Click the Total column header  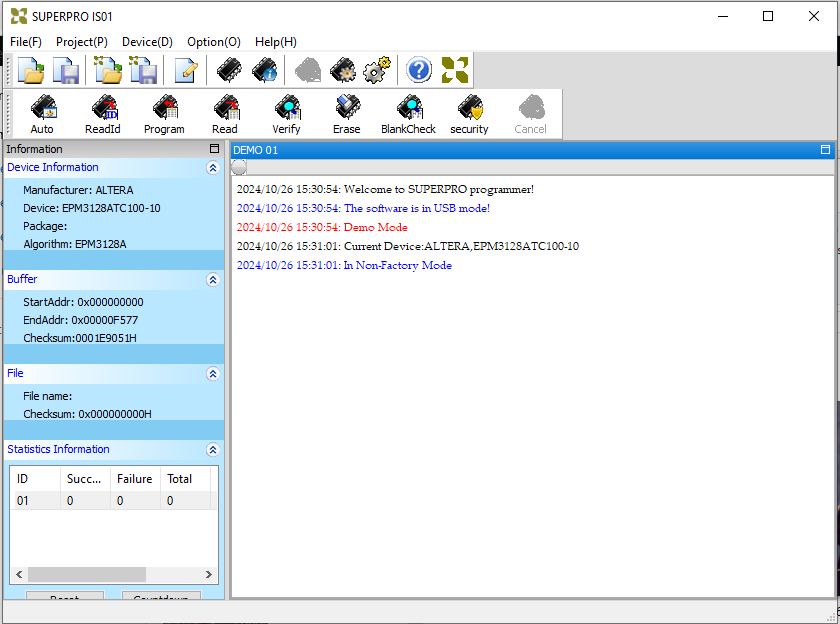185,478
